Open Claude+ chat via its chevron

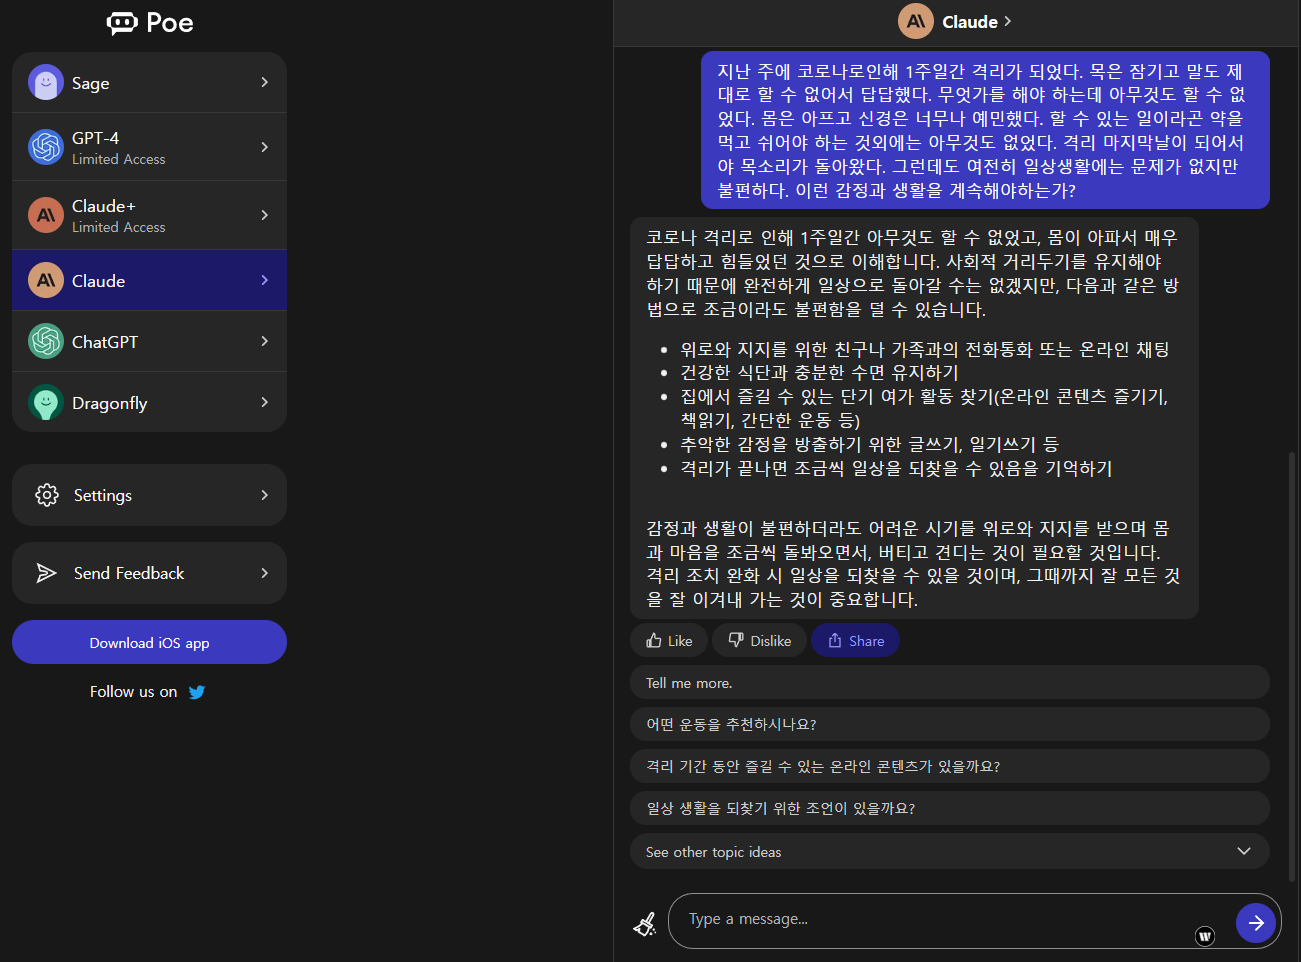coord(264,215)
